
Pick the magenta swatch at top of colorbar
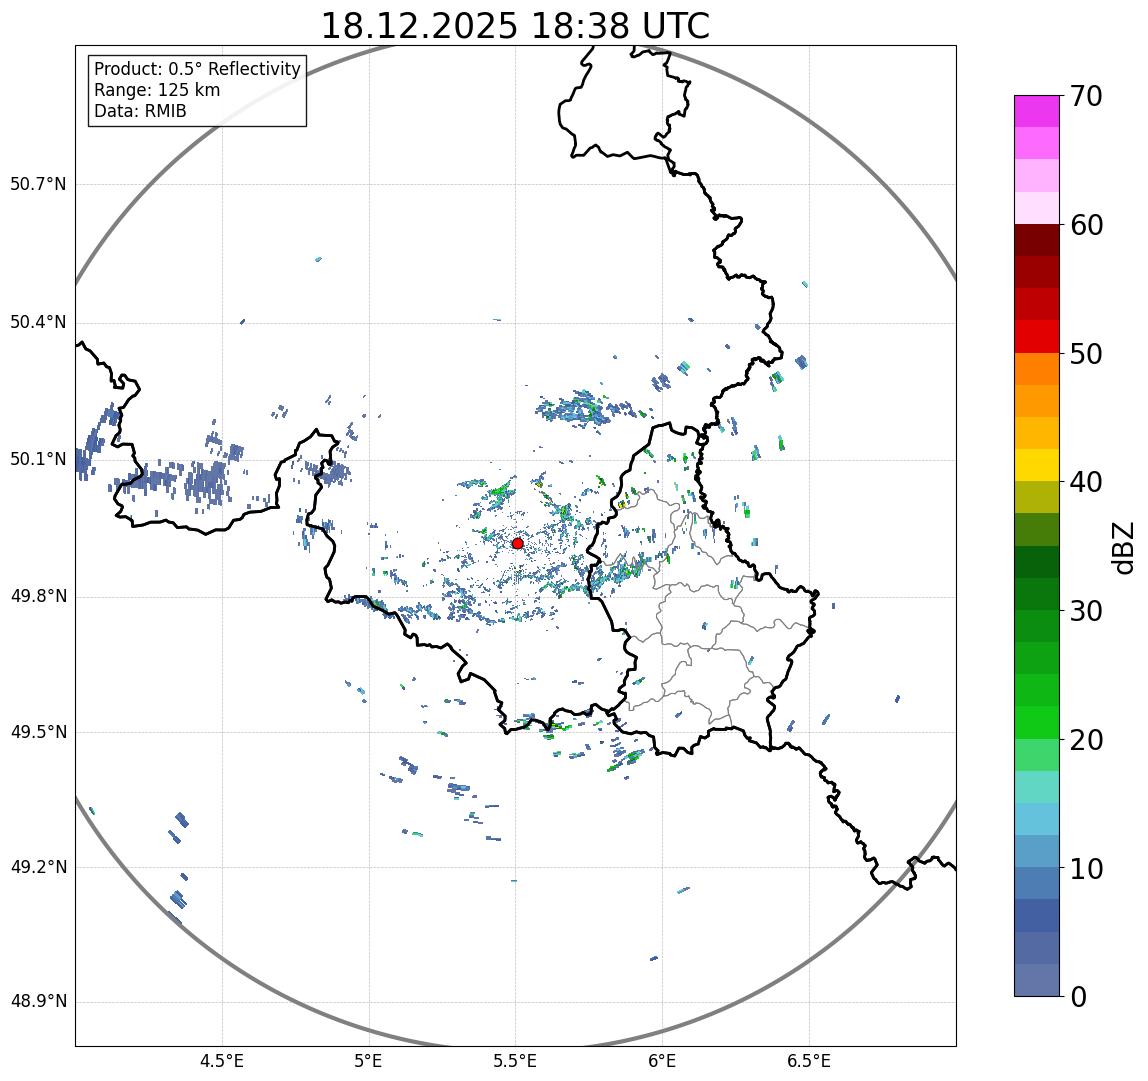(1037, 111)
